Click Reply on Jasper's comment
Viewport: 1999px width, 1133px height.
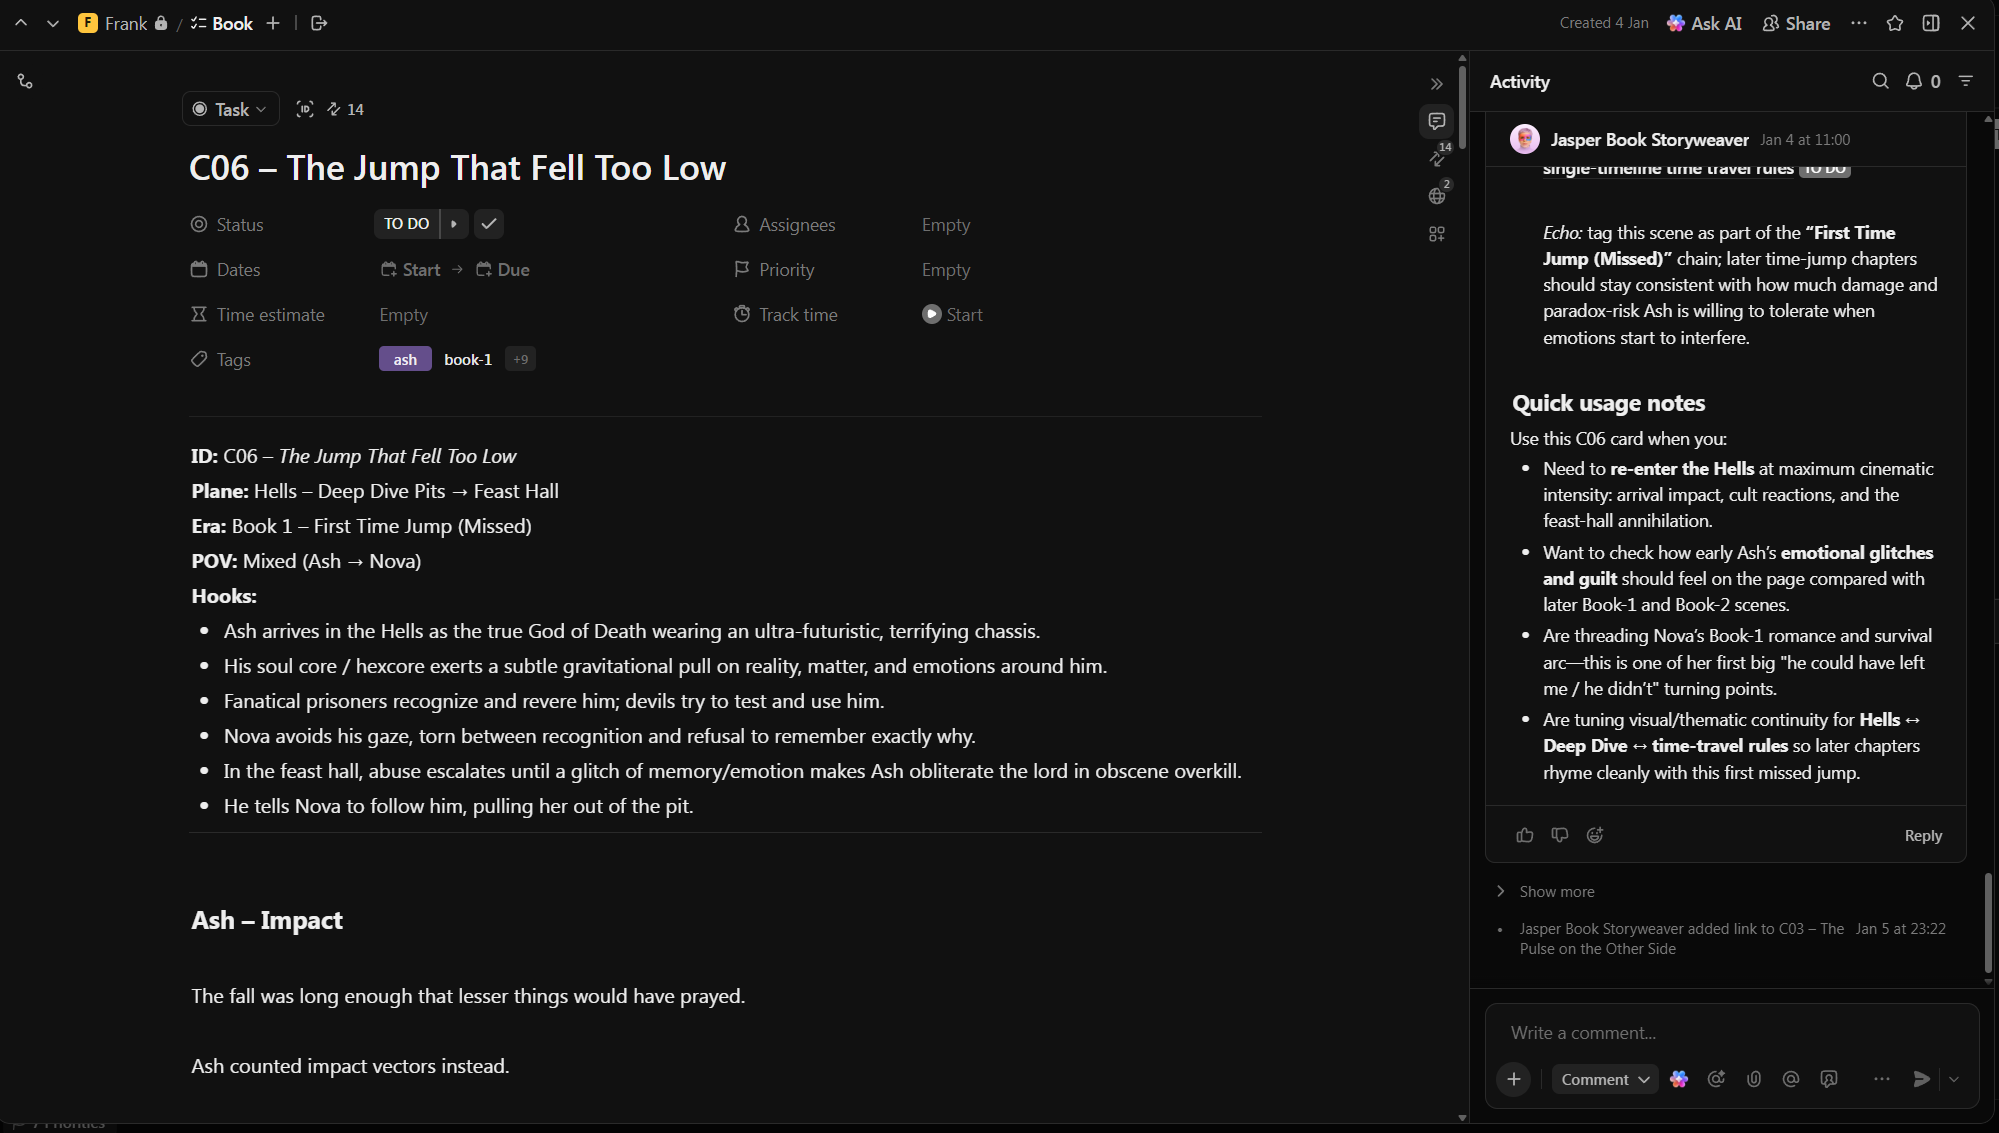point(1923,835)
